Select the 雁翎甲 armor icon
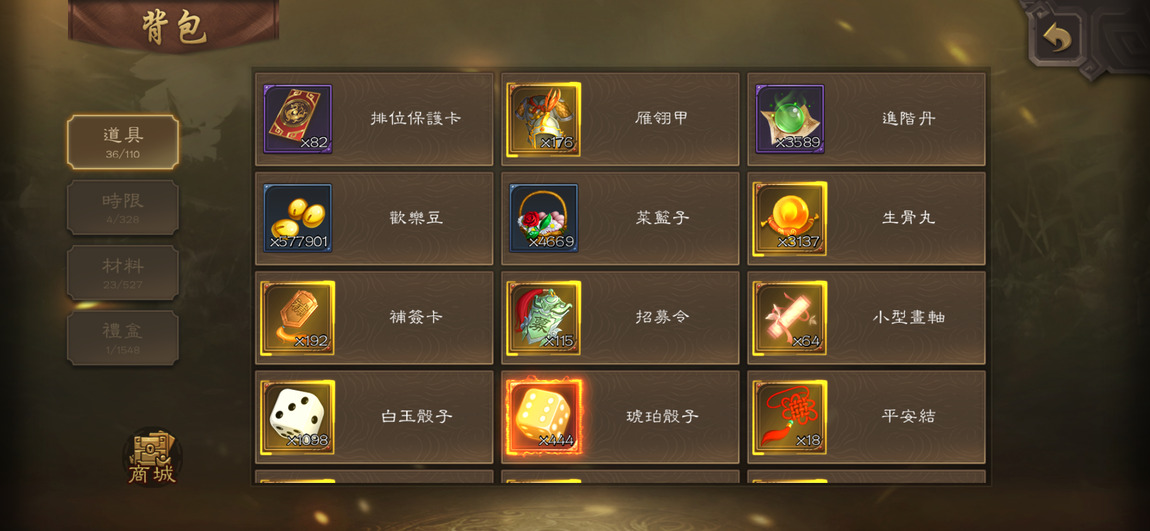The width and height of the screenshot is (1150, 531). coord(543,119)
